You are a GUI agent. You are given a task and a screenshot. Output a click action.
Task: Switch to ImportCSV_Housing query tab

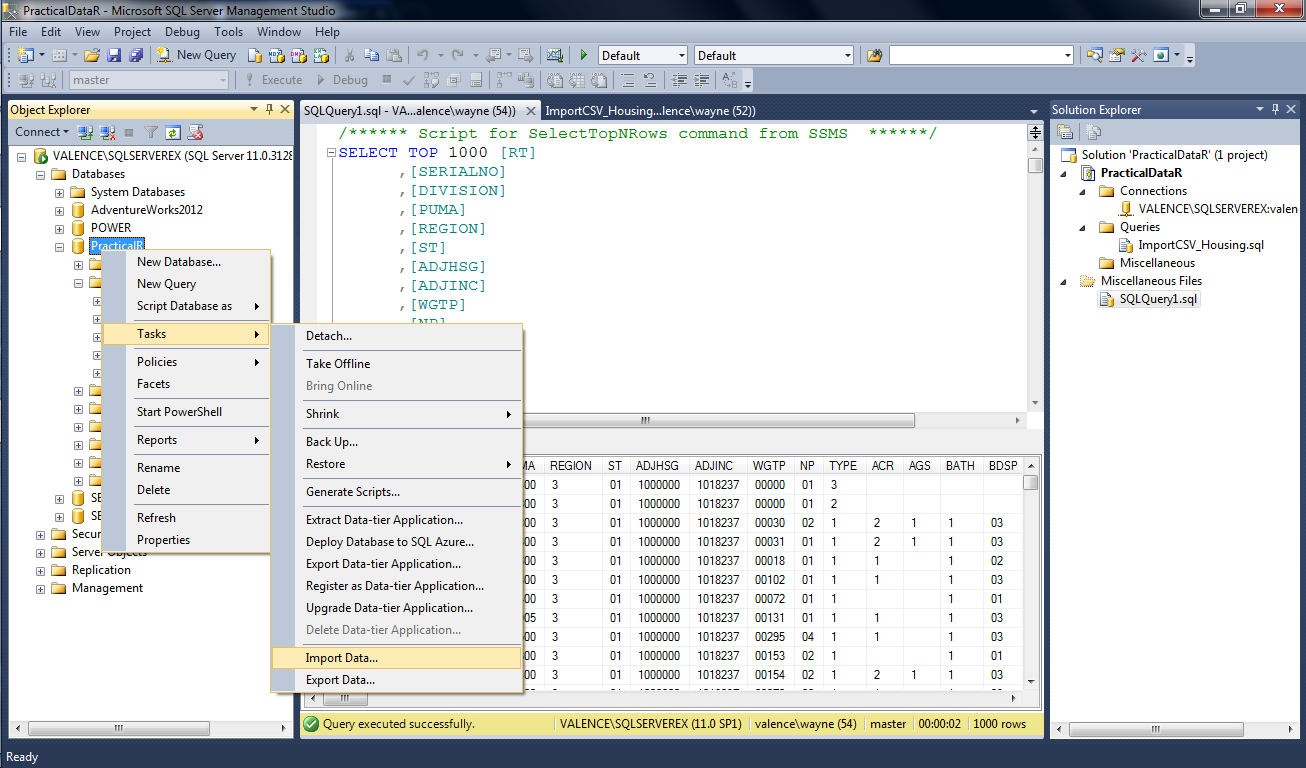pos(651,111)
